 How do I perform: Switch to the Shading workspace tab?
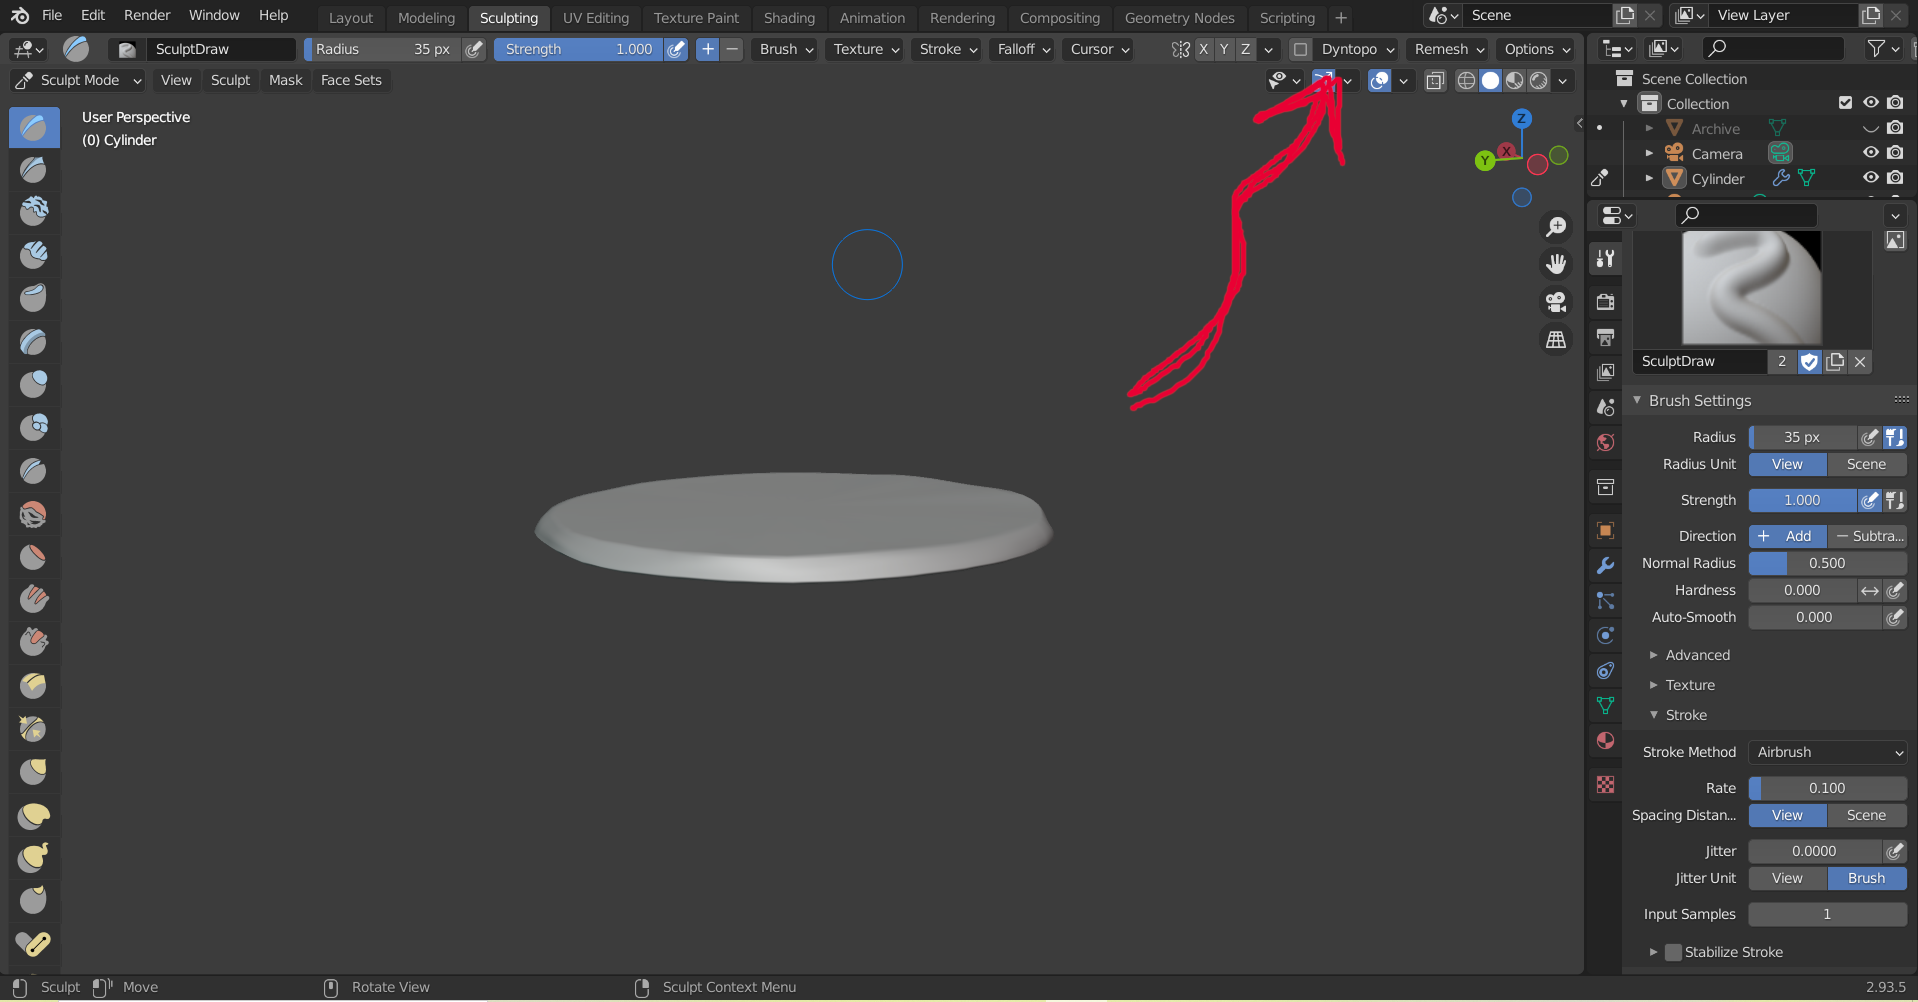789,18
